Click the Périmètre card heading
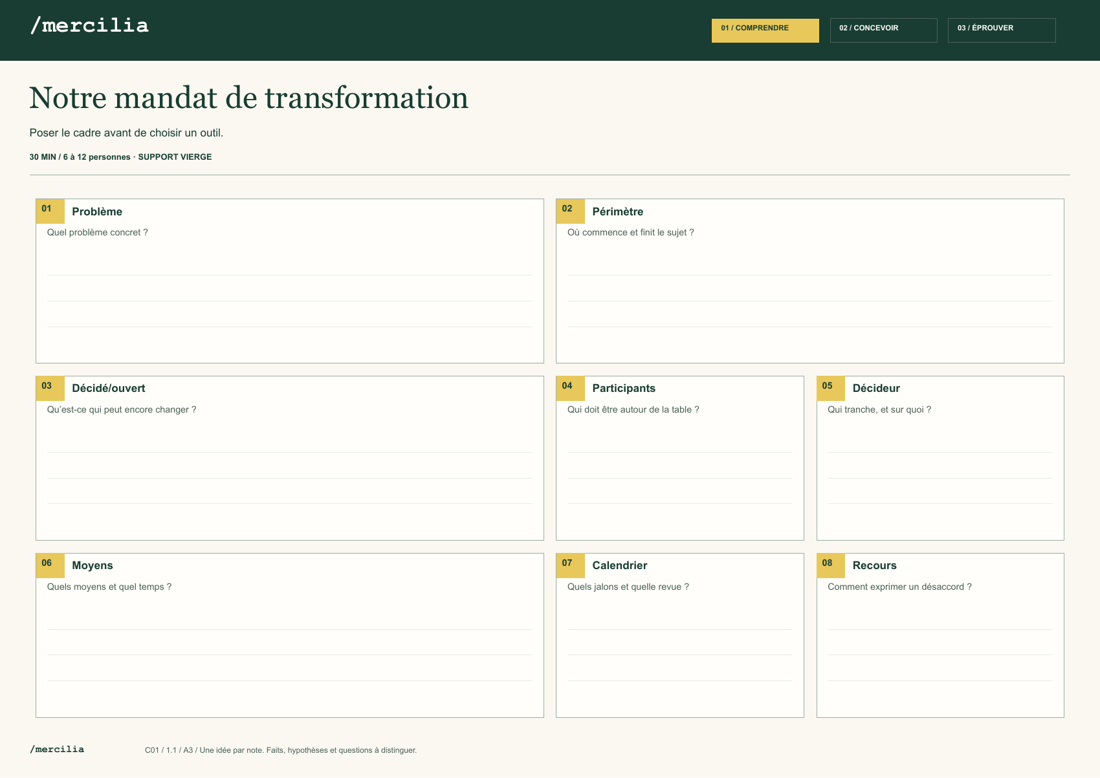 click(617, 212)
